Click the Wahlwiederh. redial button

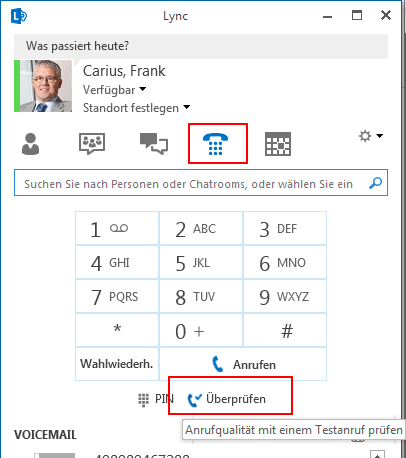[x=117, y=364]
